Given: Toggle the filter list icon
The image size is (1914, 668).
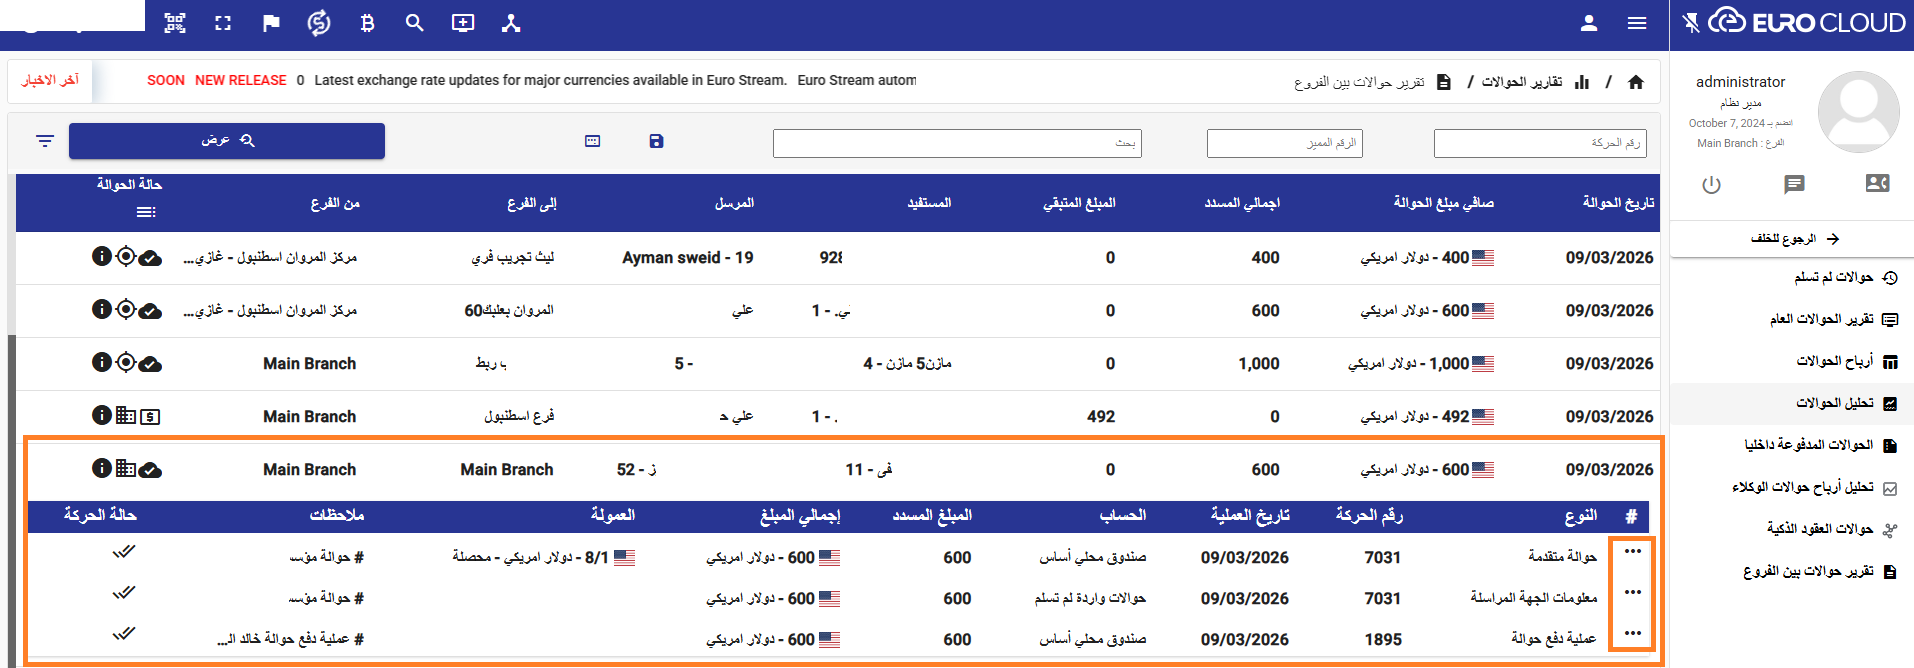Looking at the screenshot, I should [45, 141].
